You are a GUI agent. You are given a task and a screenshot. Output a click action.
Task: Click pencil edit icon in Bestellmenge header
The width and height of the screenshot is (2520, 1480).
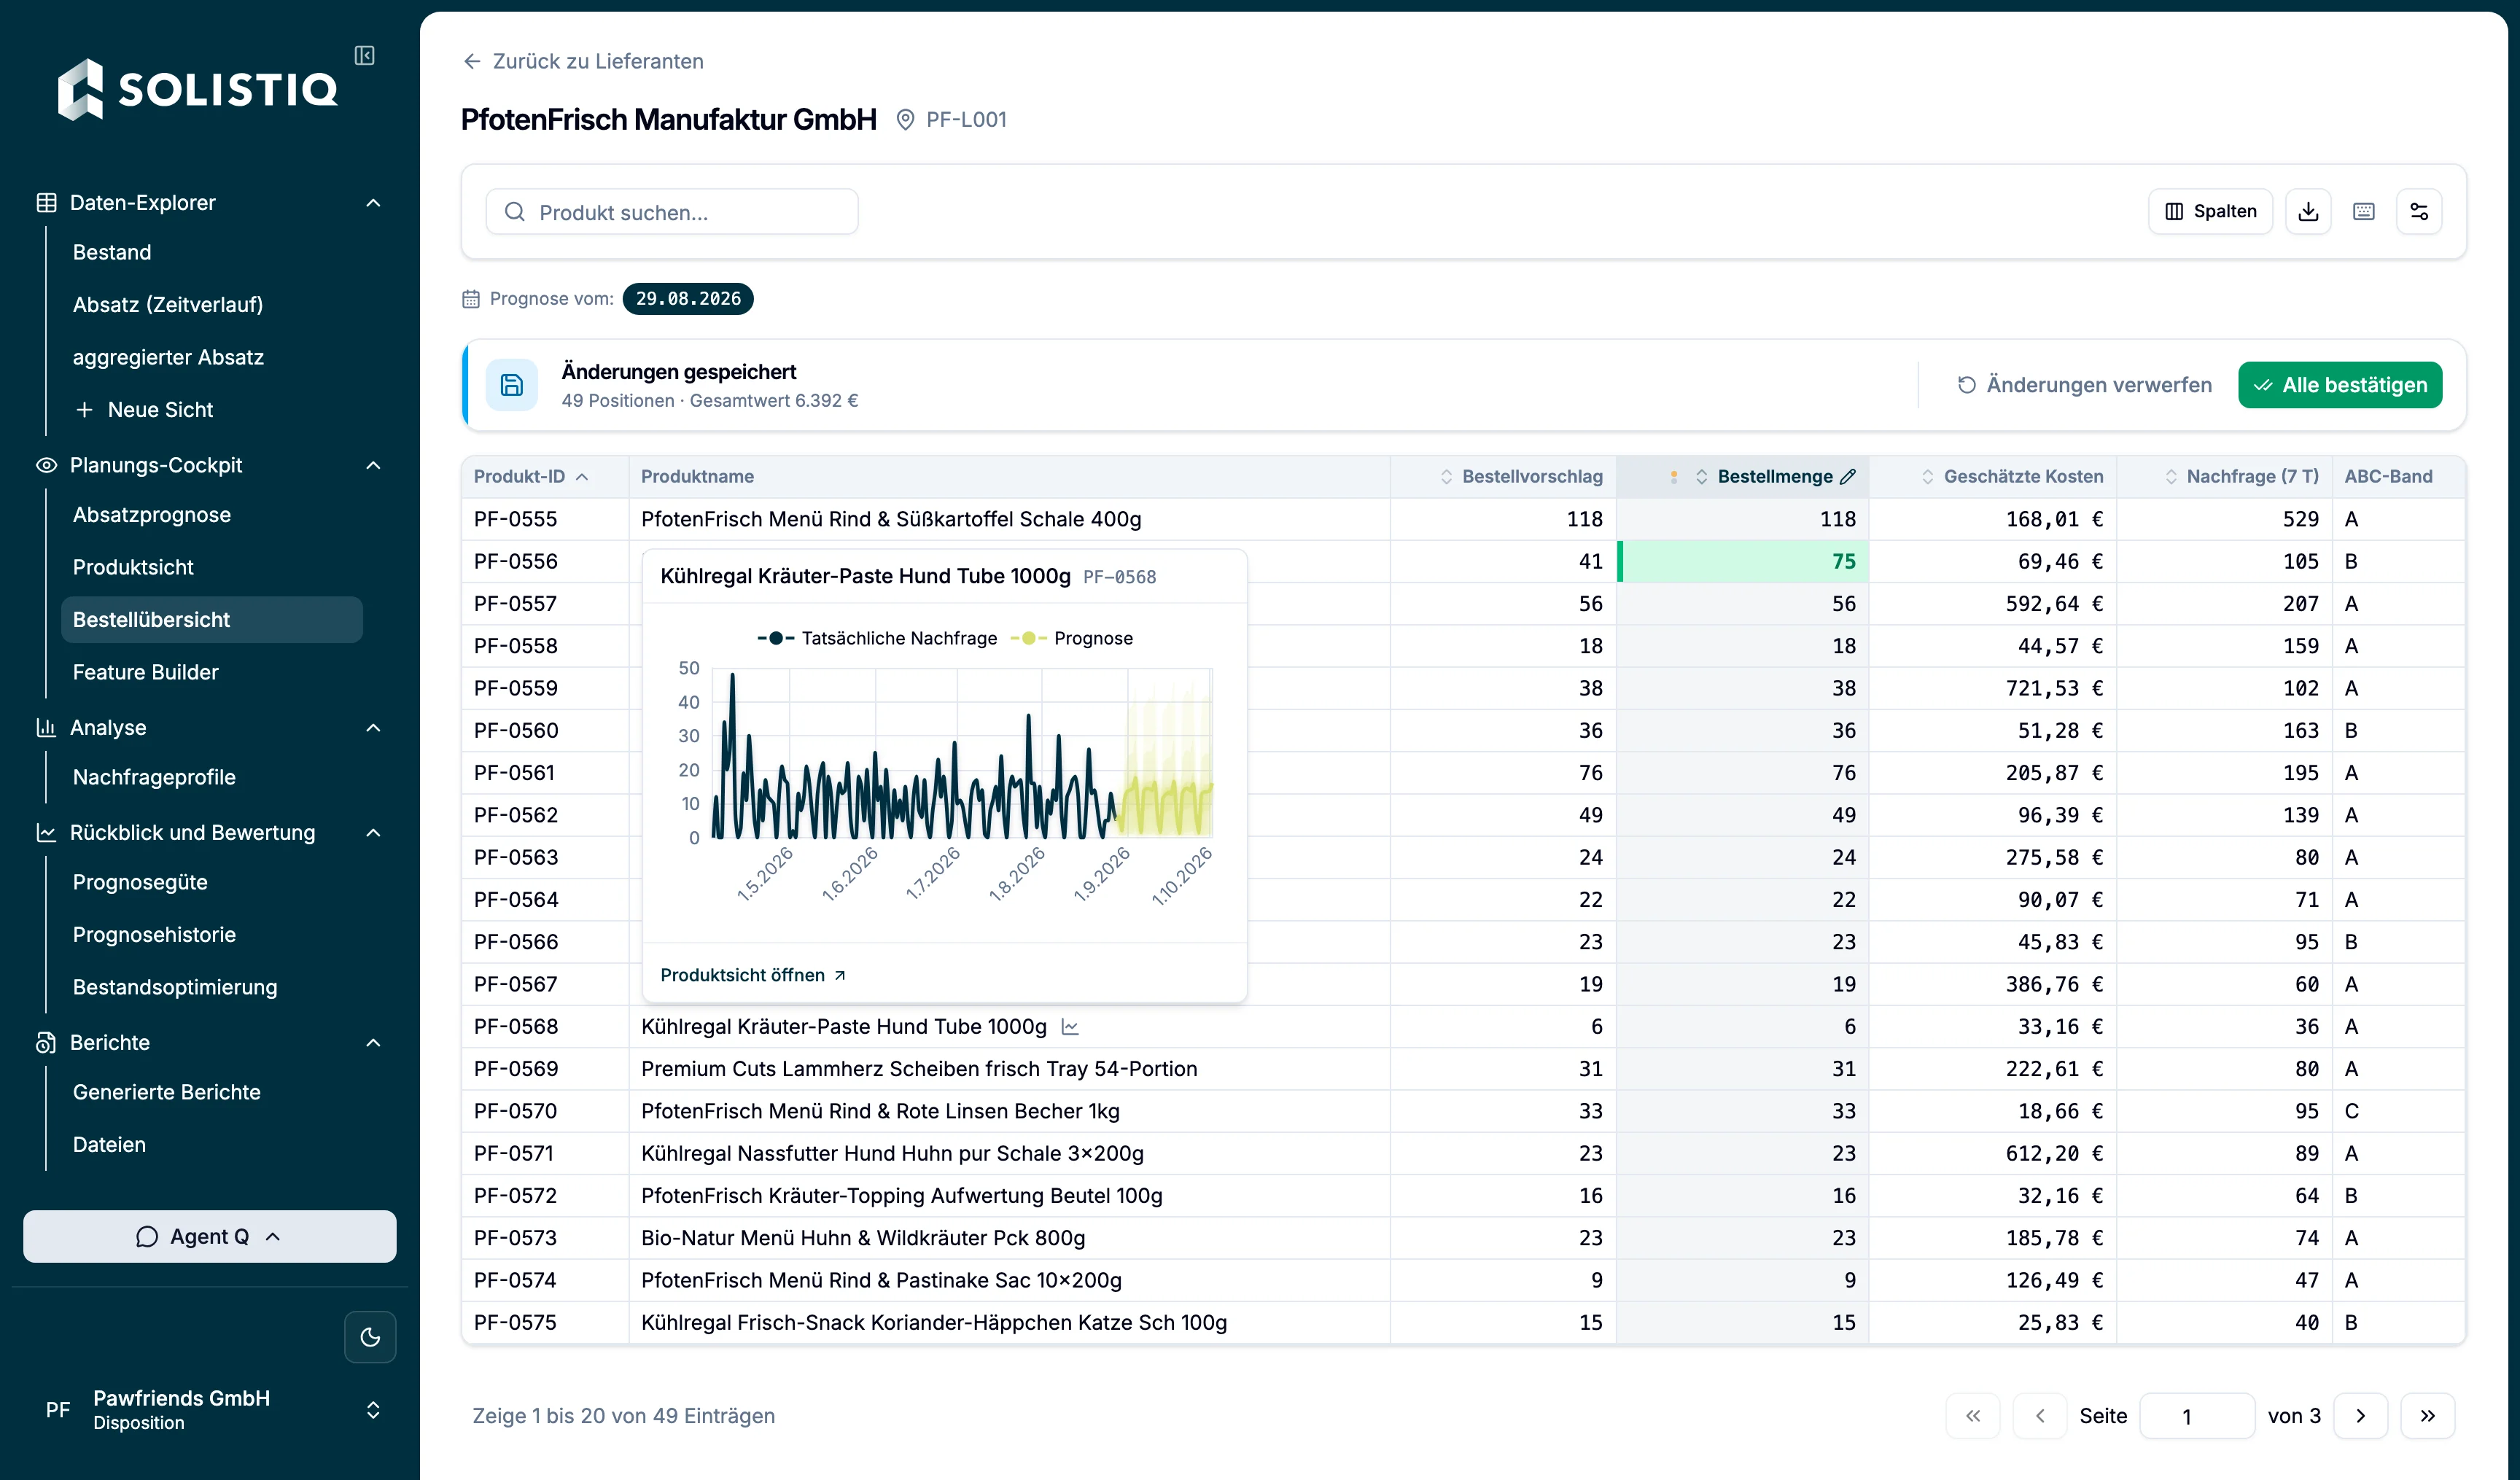pos(1848,477)
